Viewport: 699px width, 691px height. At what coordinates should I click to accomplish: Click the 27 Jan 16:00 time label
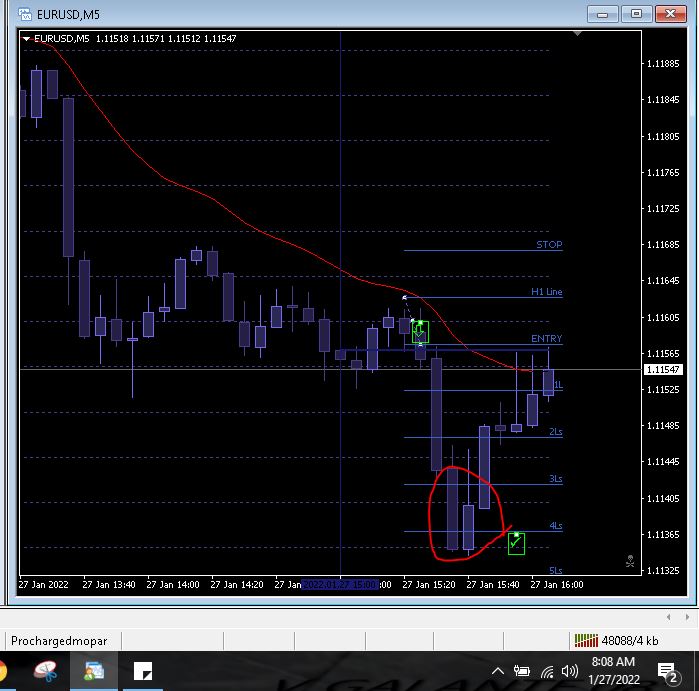click(557, 584)
